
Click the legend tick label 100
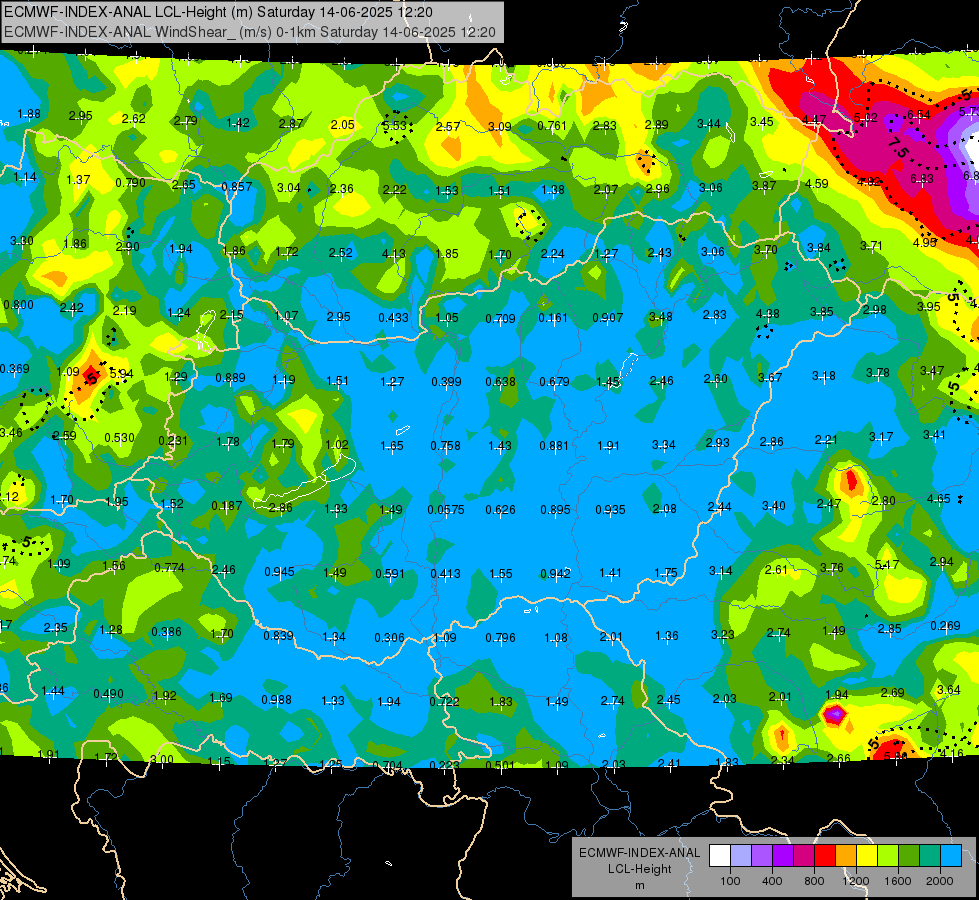pos(730,881)
